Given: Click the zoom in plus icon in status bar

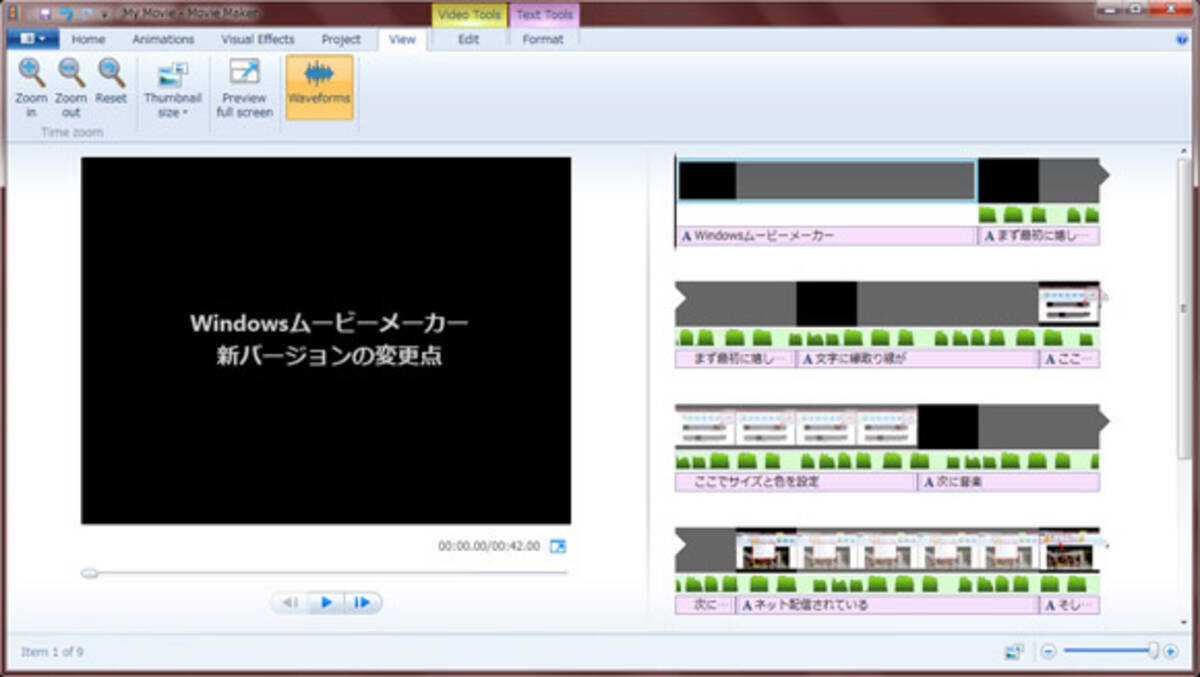Looking at the screenshot, I should (1171, 651).
